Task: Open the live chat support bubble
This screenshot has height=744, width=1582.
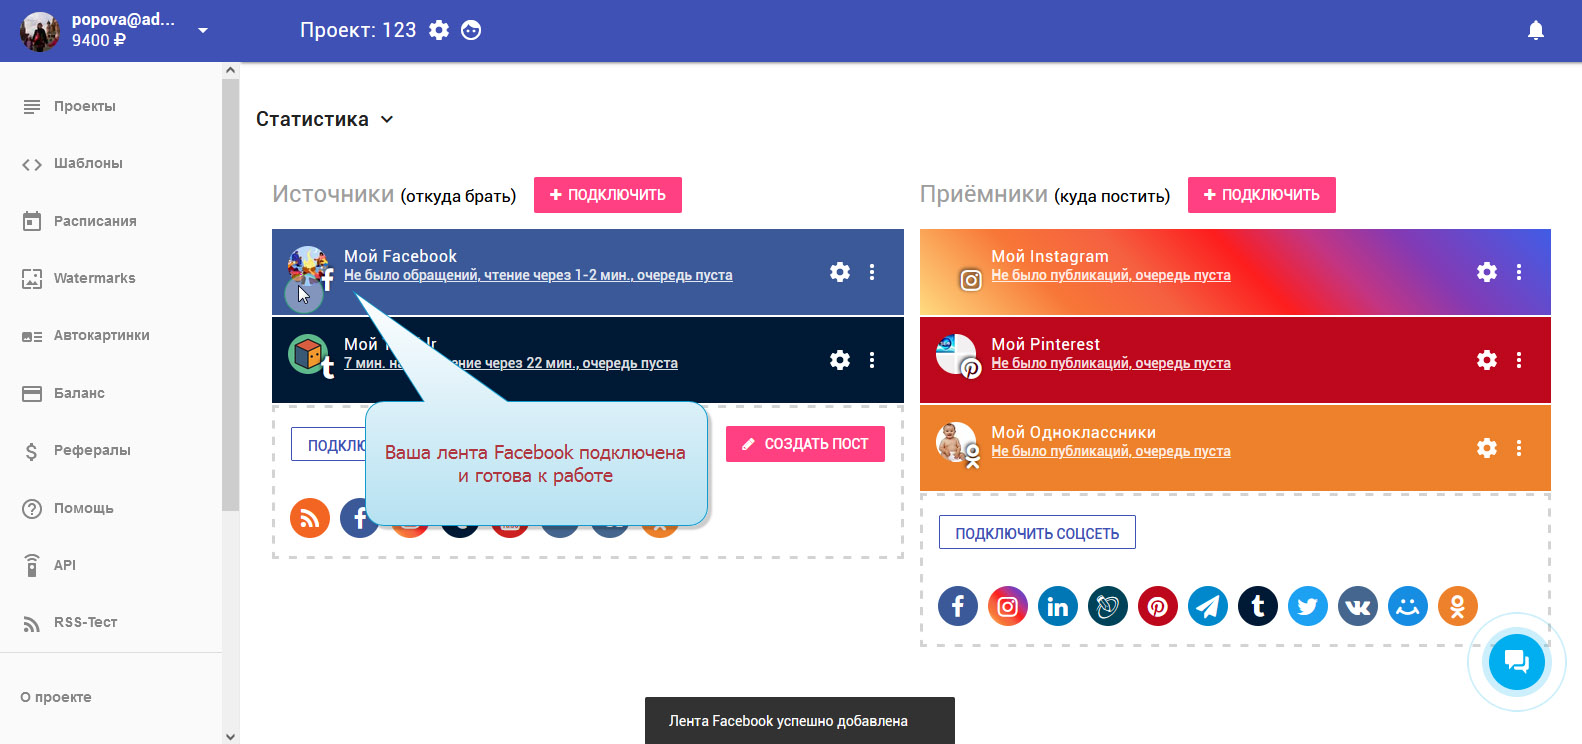Action: click(x=1516, y=662)
